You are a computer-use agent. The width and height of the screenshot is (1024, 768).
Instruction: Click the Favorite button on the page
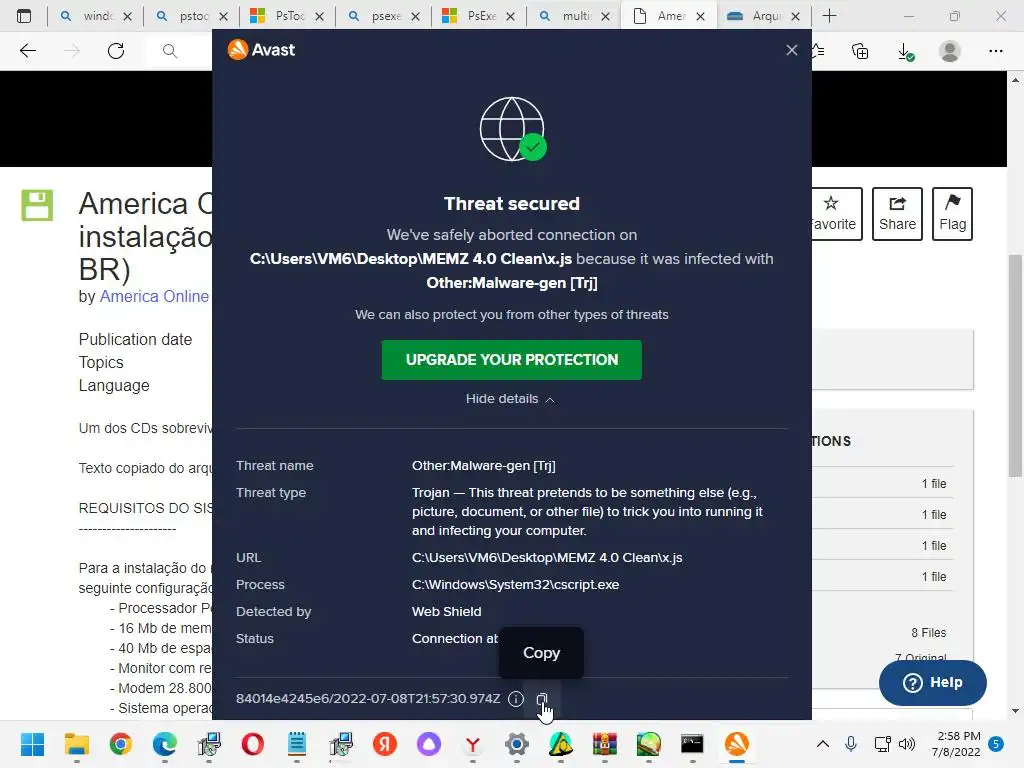click(837, 214)
